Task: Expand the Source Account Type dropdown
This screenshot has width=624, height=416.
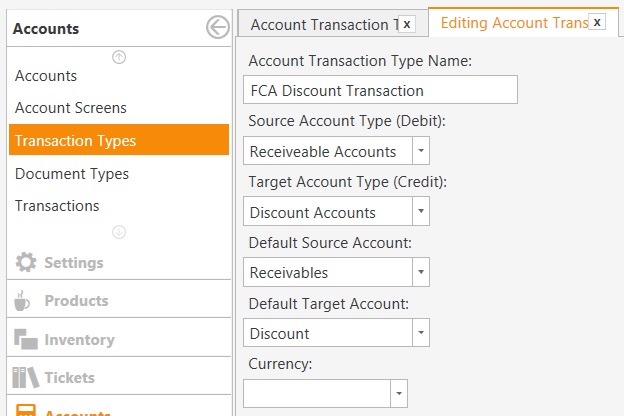Action: tap(421, 150)
